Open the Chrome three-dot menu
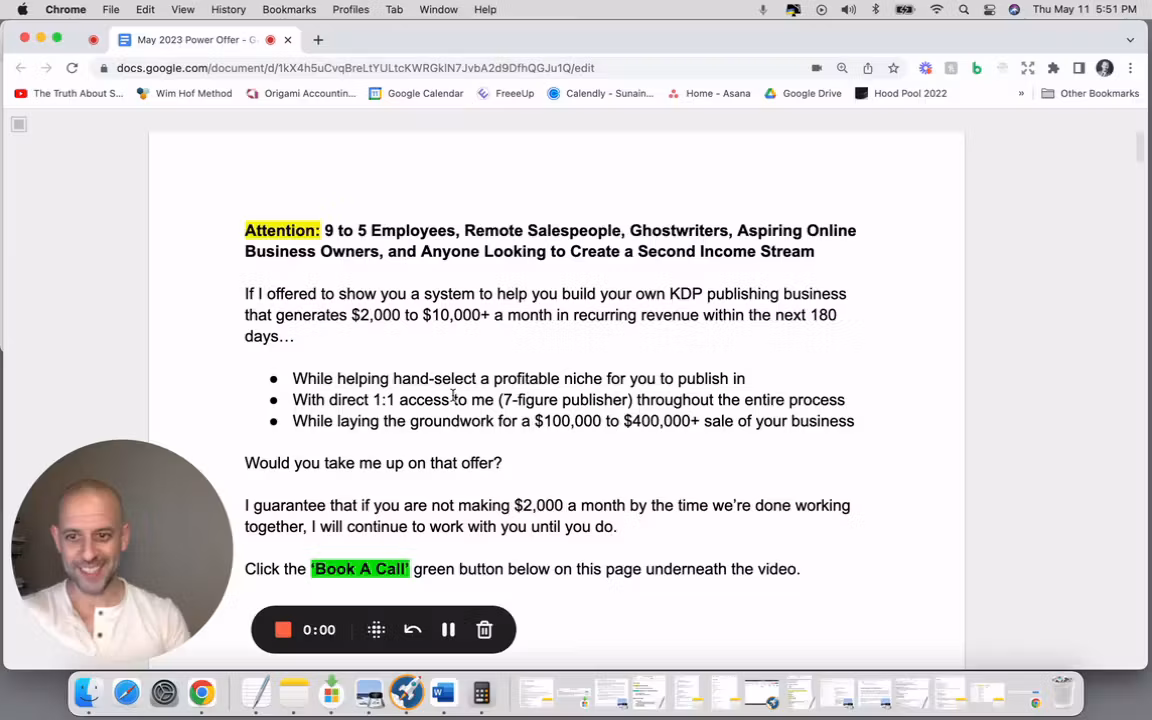Image resolution: width=1152 pixels, height=720 pixels. (1130, 68)
